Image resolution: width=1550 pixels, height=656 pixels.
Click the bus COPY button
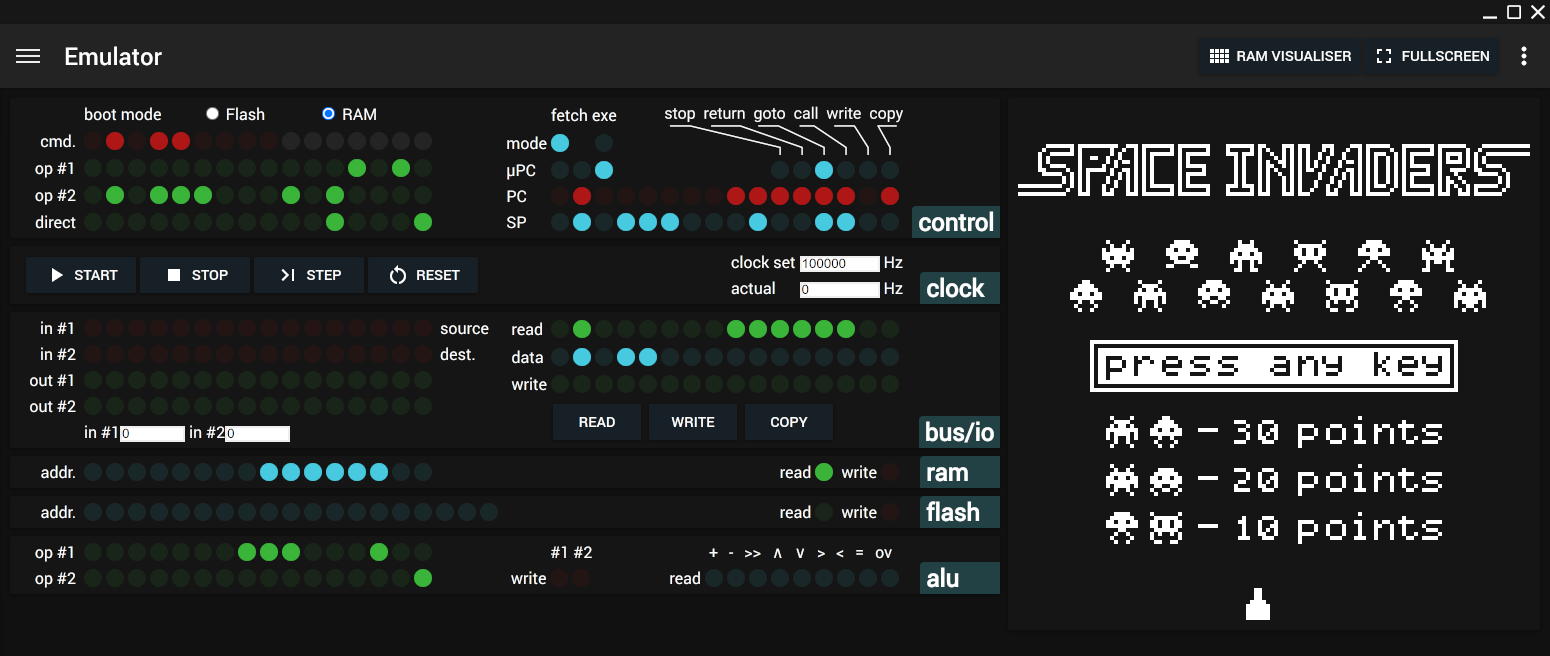(x=789, y=422)
